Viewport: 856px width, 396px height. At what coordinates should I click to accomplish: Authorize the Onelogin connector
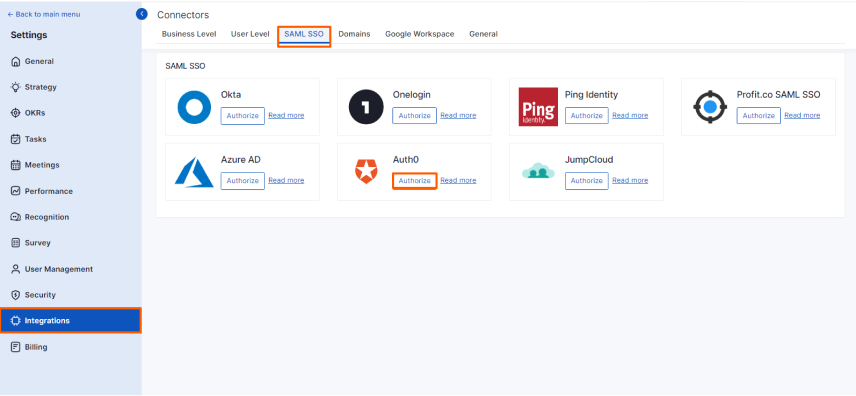[414, 116]
